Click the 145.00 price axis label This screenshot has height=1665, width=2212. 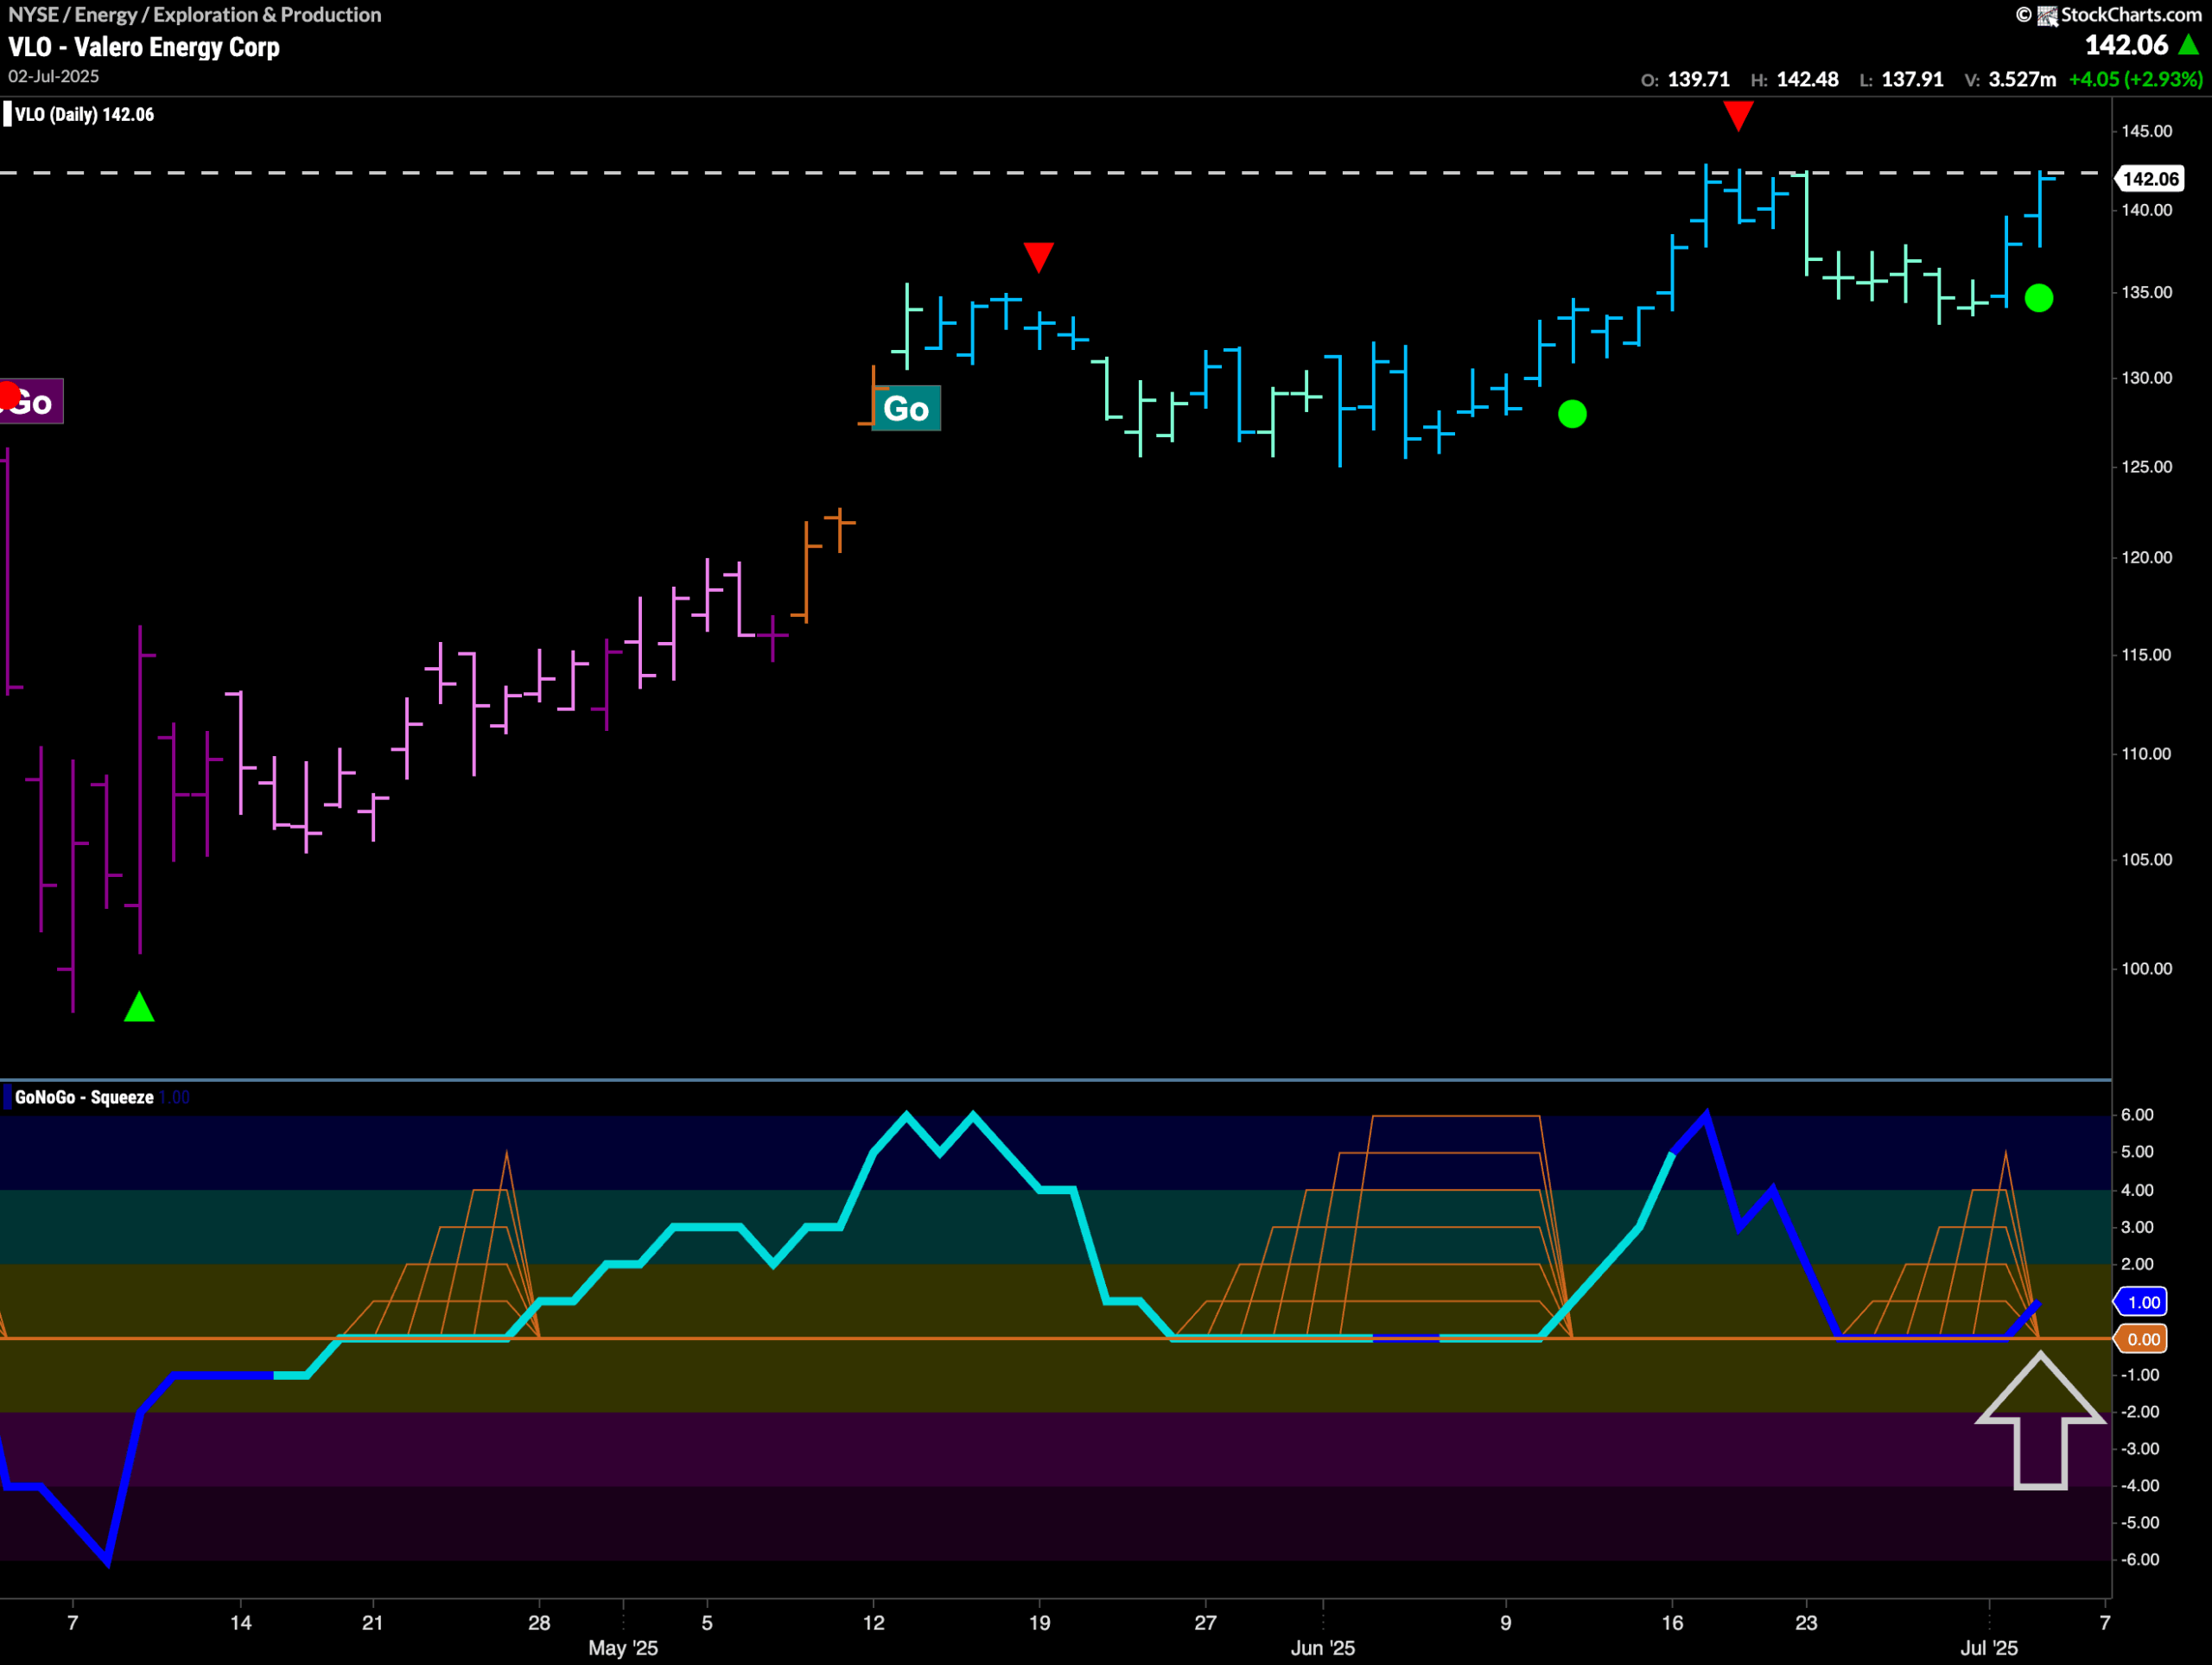pyautogui.click(x=2147, y=131)
